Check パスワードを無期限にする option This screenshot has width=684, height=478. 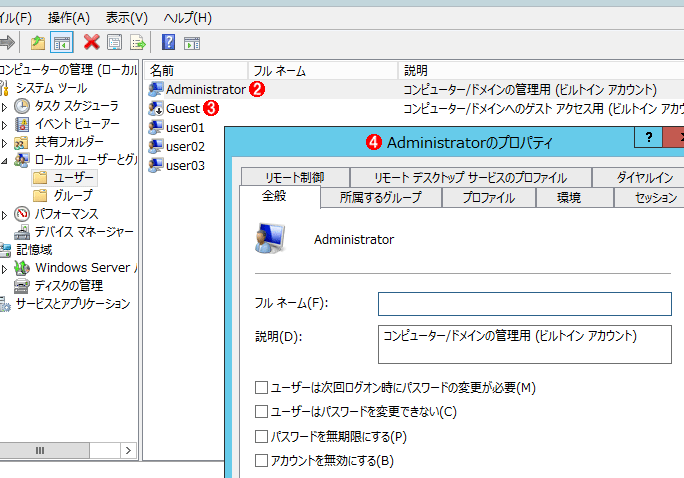pos(262,436)
